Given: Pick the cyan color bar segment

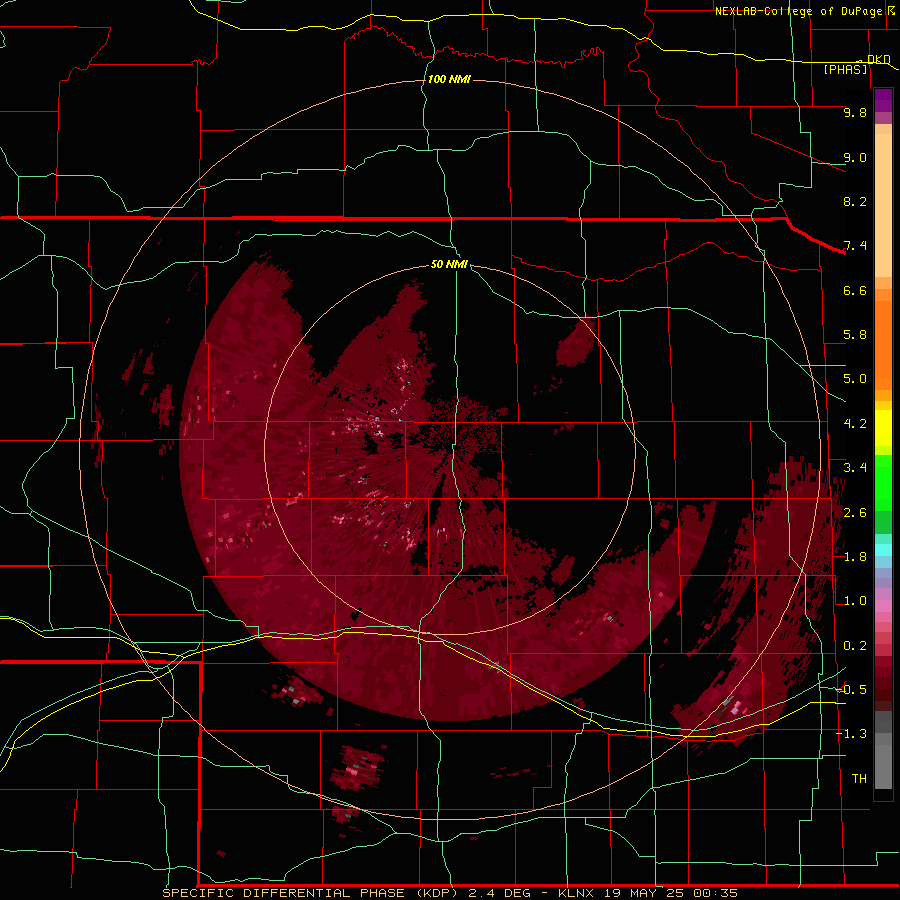Looking at the screenshot, I should [883, 550].
